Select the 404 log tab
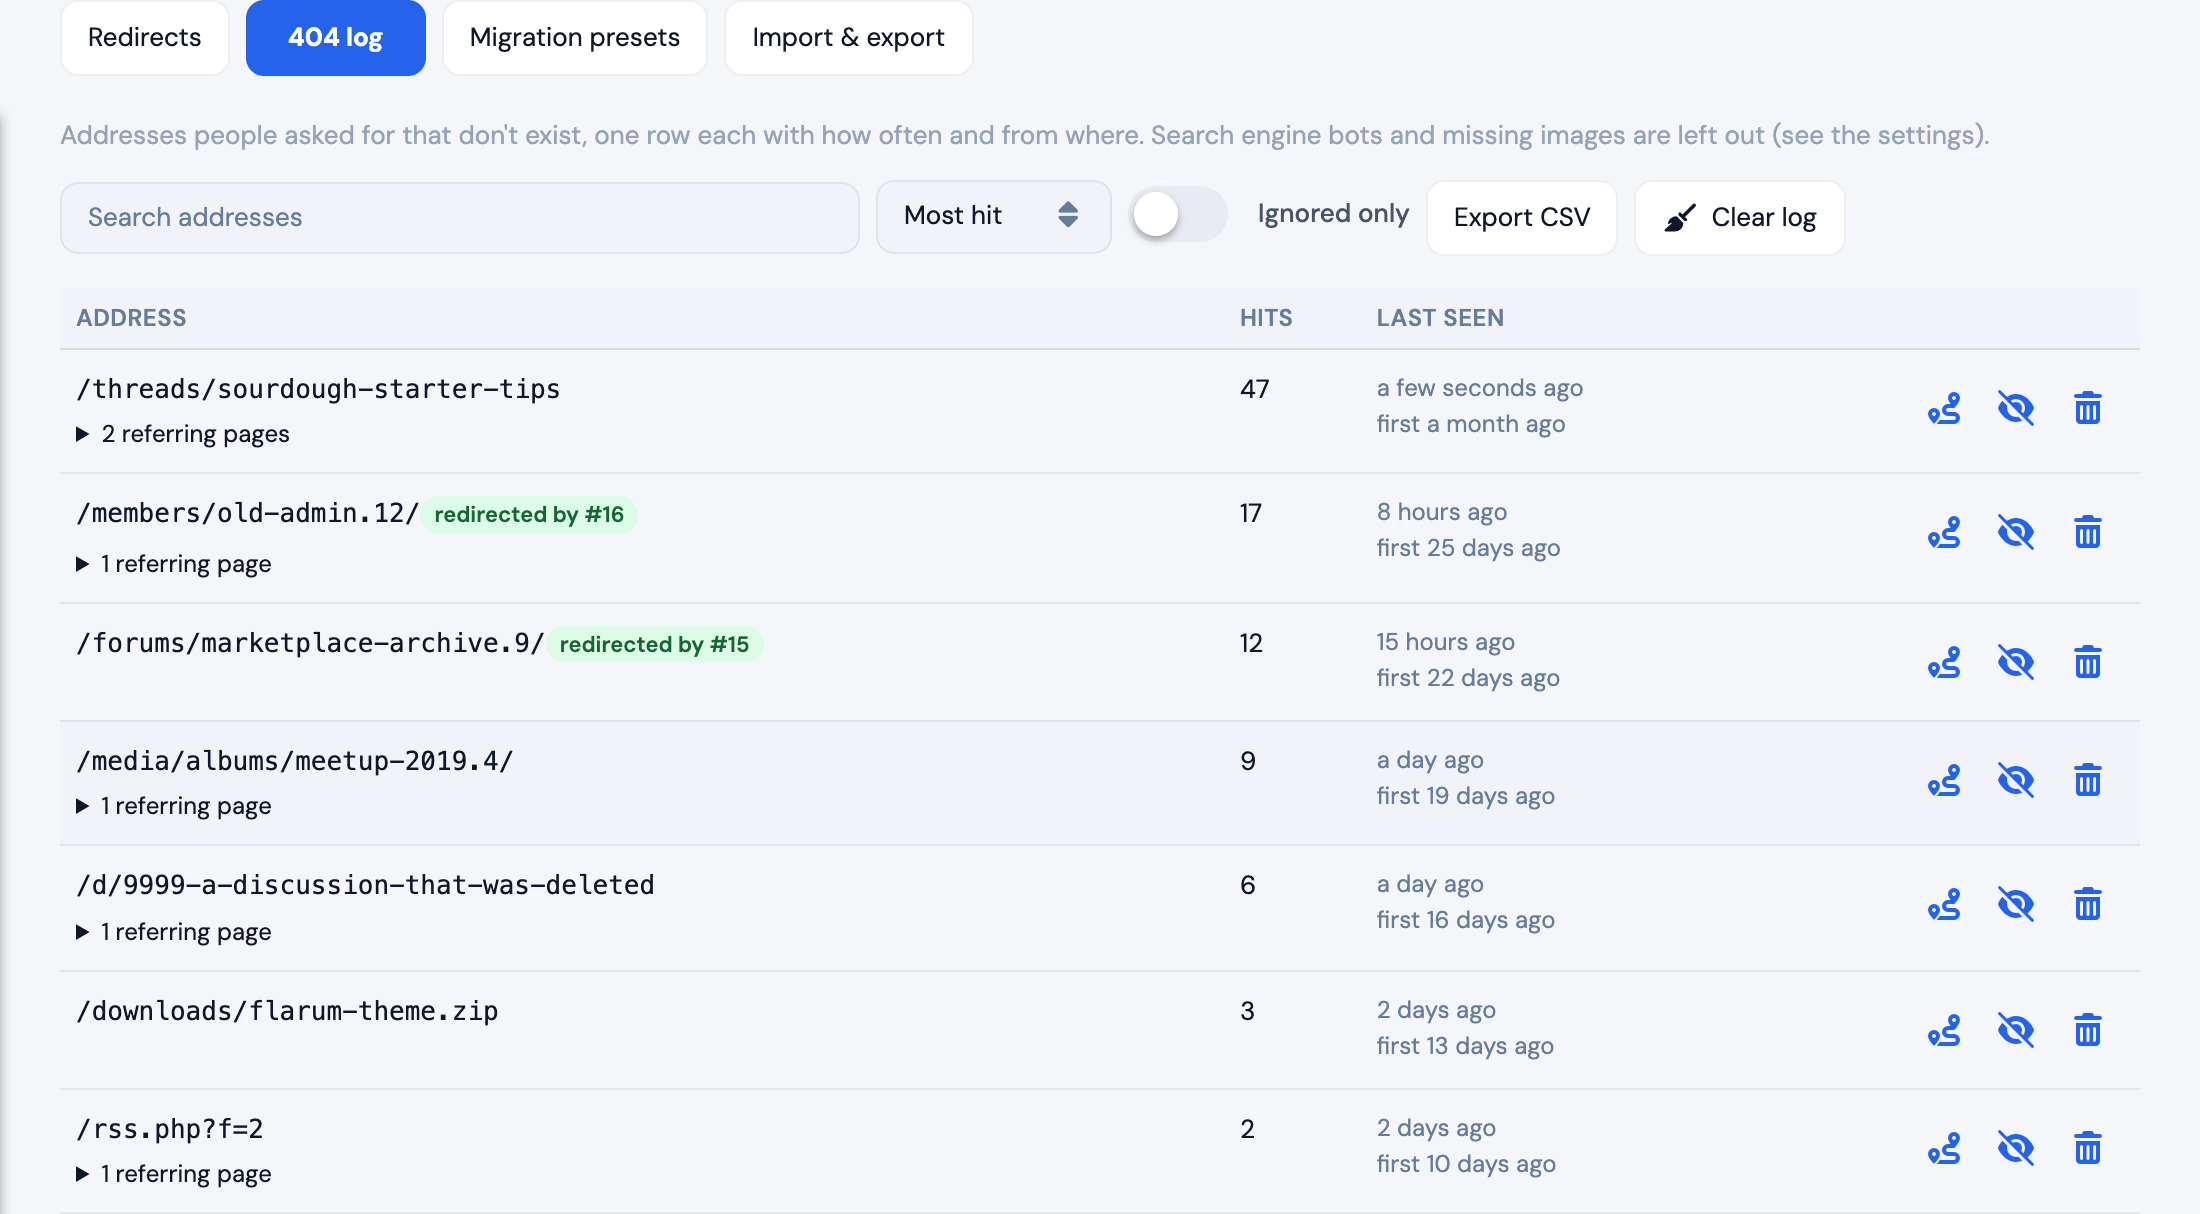This screenshot has width=2200, height=1214. coord(336,38)
